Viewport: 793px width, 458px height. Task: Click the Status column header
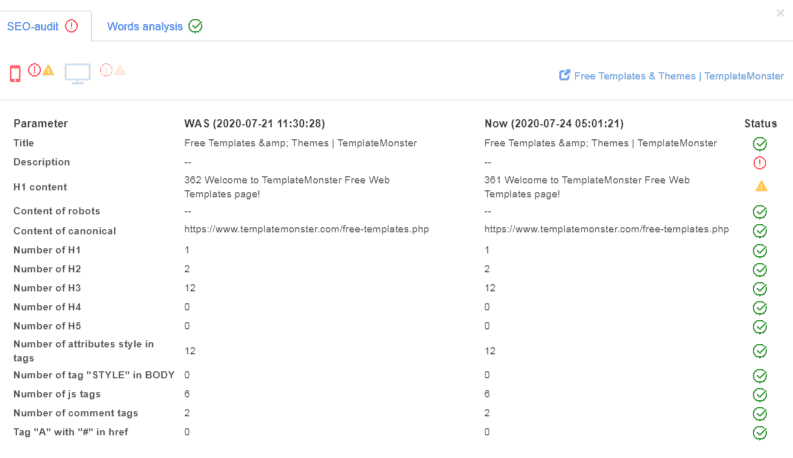pos(760,123)
